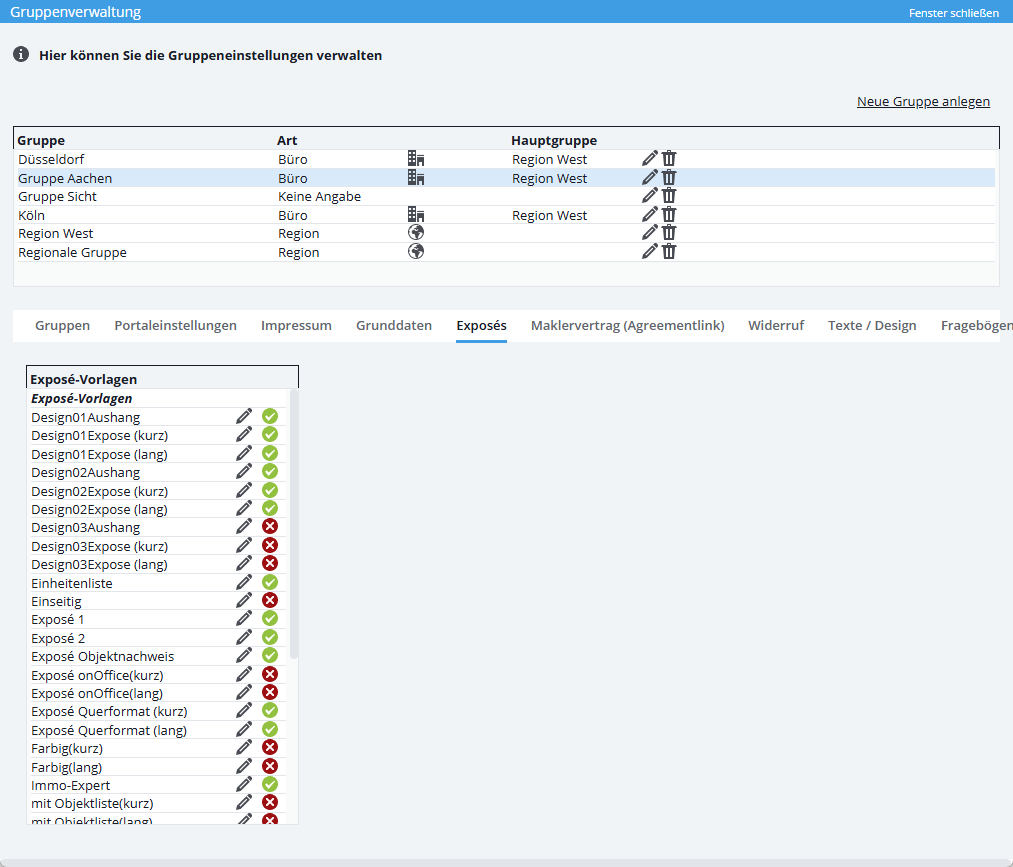Switch to the Gruppen tab
This screenshot has height=867, width=1013.
click(x=63, y=326)
